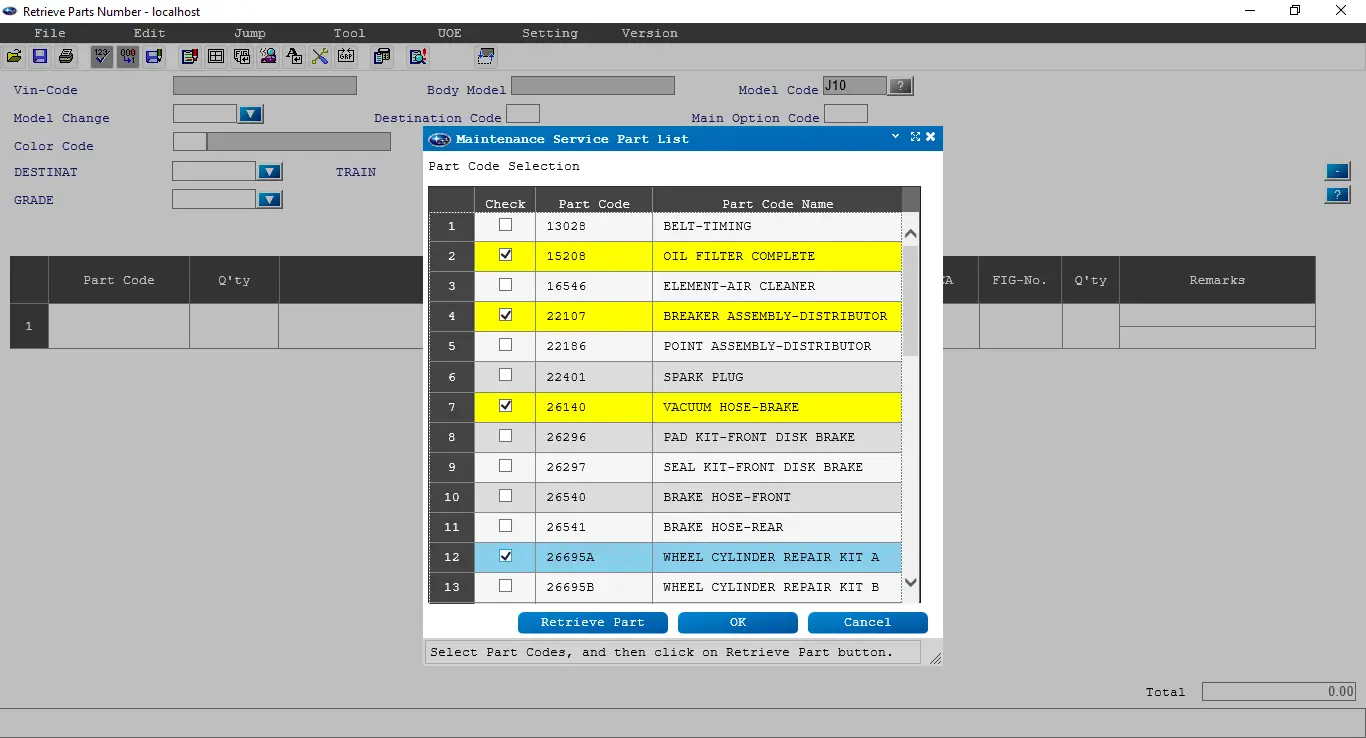Save current data via the Save toolbar icon
Viewport: 1366px width, 738px height.
click(39, 56)
